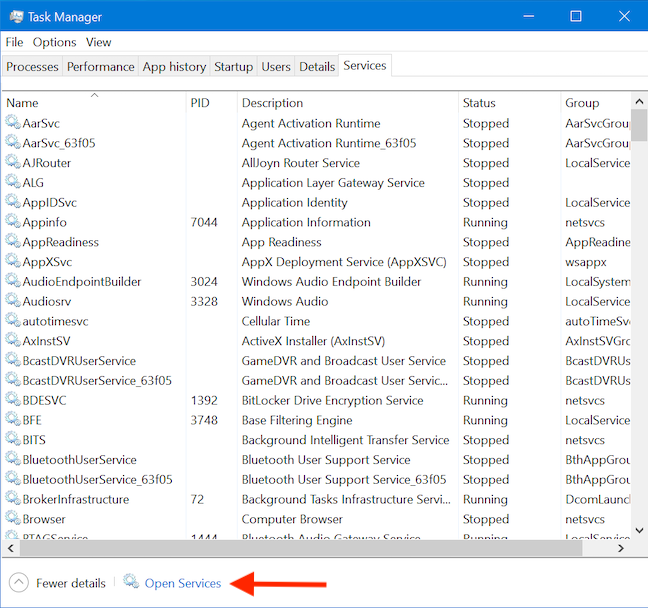Click the AJRouter service gear icon
This screenshot has height=608, width=648.
(13, 162)
